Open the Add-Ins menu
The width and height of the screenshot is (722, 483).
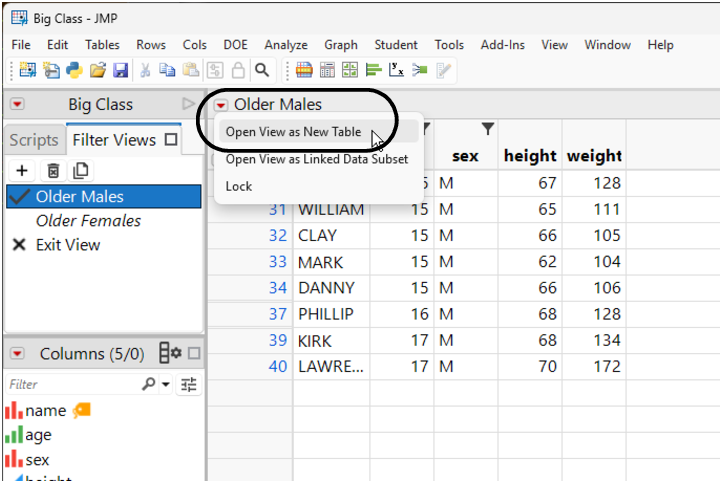pos(503,45)
